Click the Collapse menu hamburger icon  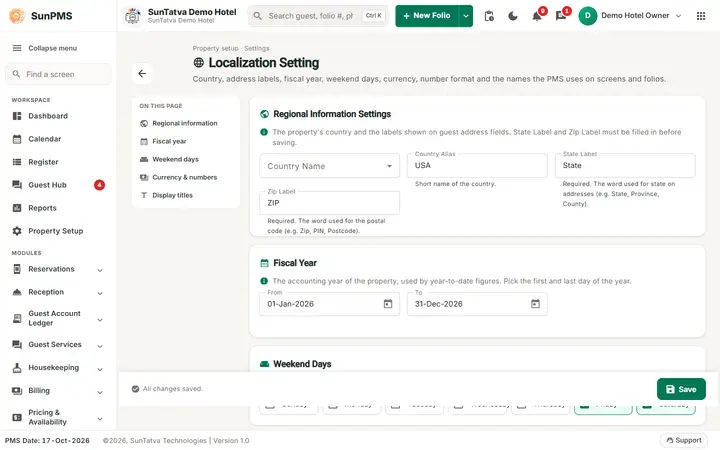[17, 48]
